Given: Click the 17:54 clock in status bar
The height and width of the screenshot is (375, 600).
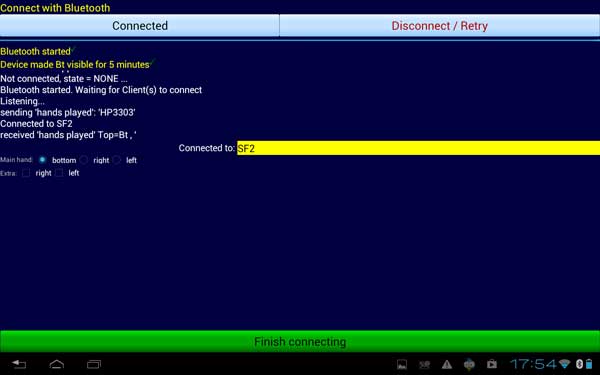Looking at the screenshot, I should [533, 364].
